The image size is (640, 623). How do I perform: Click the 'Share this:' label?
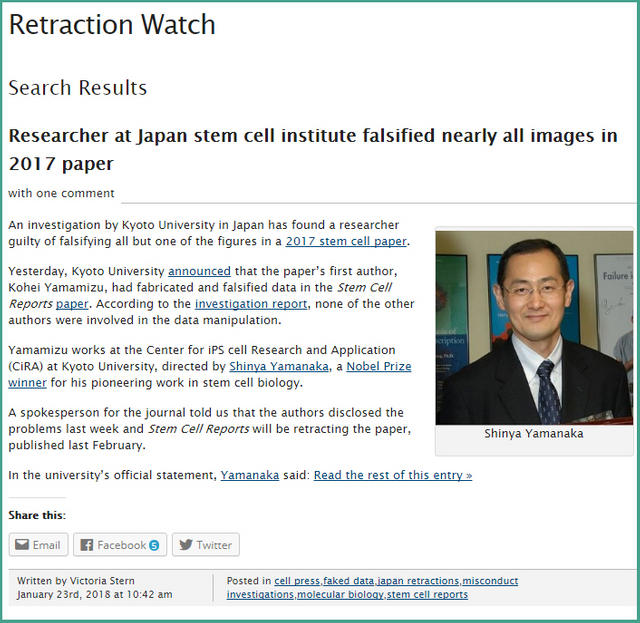pos(37,515)
